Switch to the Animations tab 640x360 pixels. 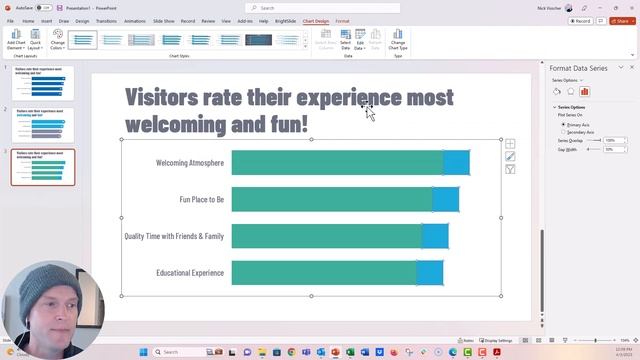[x=135, y=21]
